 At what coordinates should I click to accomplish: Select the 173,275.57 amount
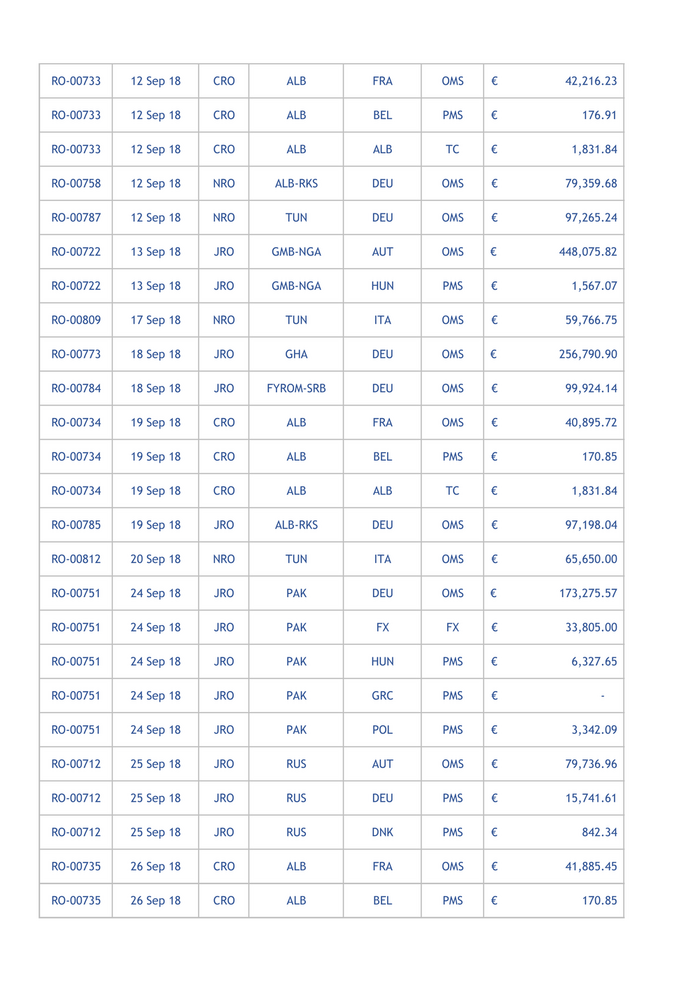[x=587, y=593]
